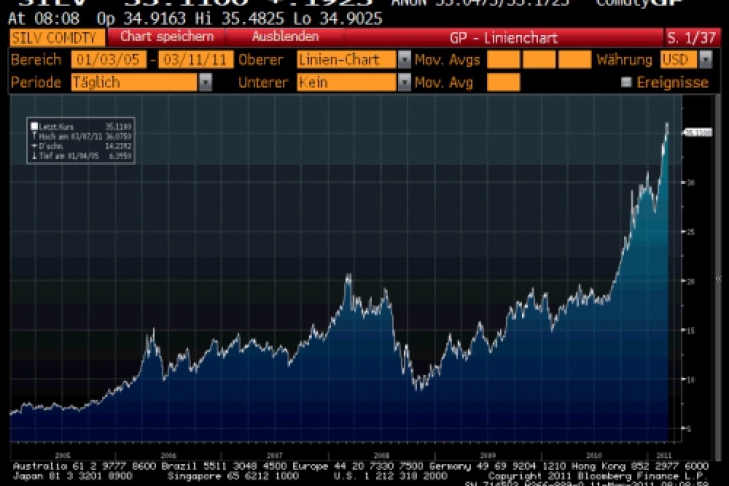
Task: Expand the Periode Täglich dropdown
Action: (x=205, y=82)
